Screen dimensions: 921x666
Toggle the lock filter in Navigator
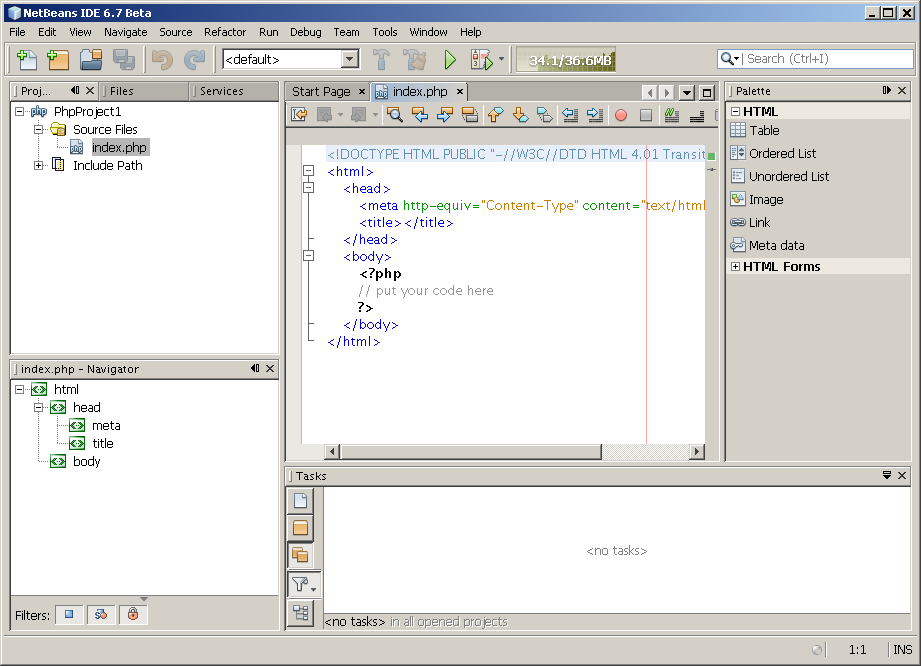point(132,615)
